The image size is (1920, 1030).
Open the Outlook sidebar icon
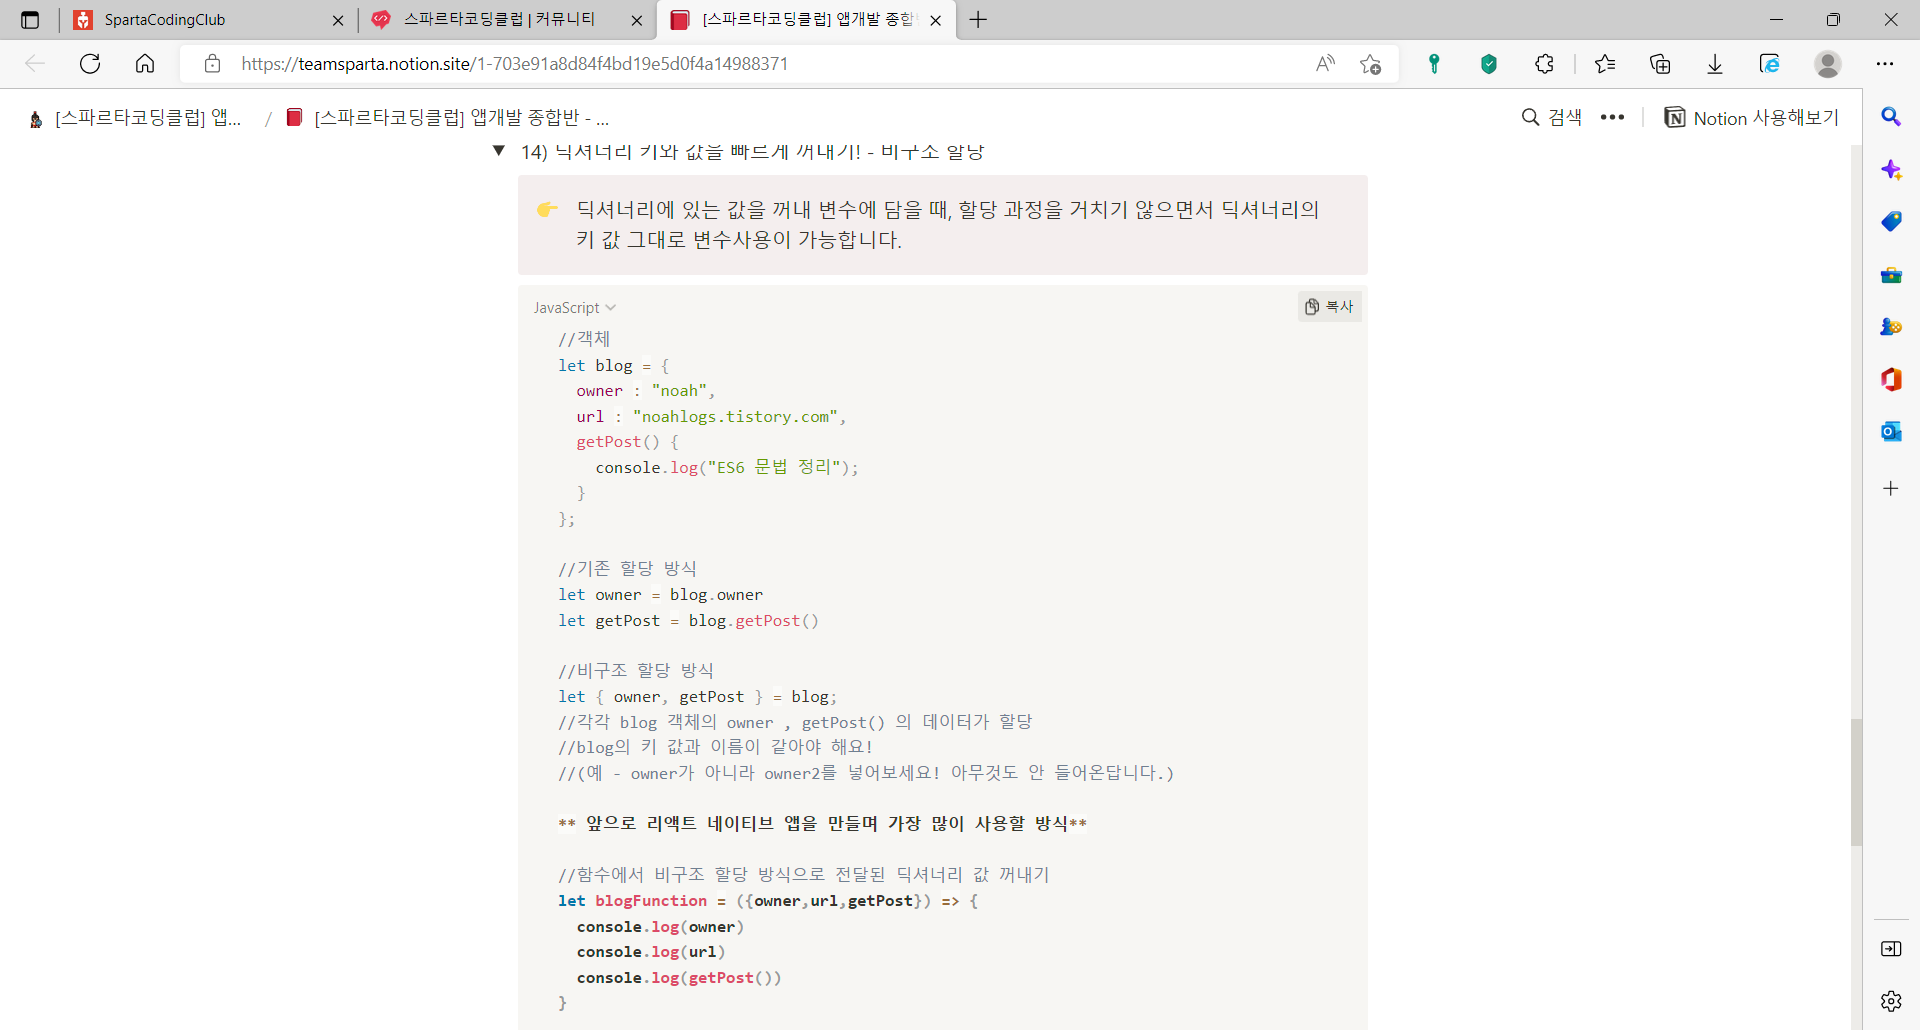point(1891,432)
